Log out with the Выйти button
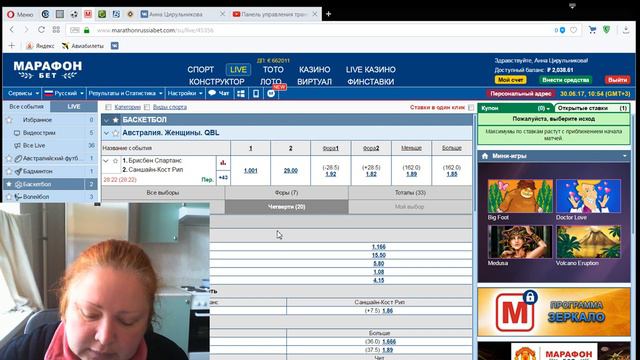The height and width of the screenshot is (360, 640). 618,80
